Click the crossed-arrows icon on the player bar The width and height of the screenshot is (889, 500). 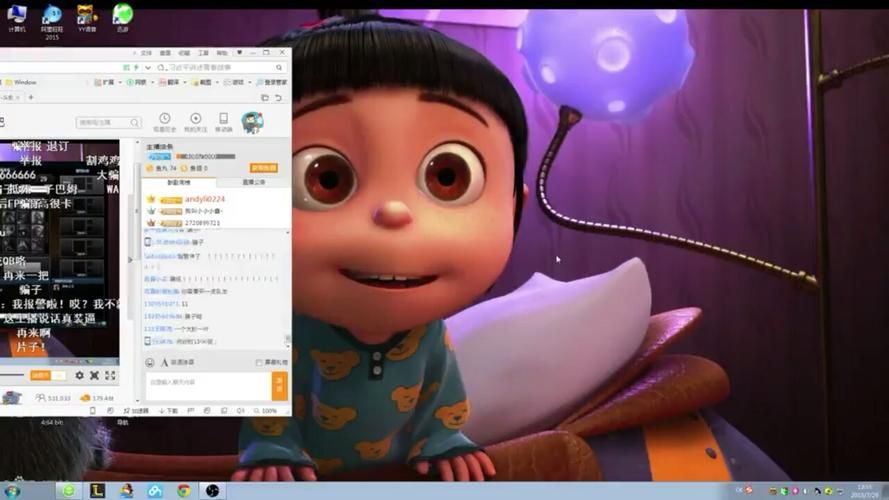click(95, 375)
